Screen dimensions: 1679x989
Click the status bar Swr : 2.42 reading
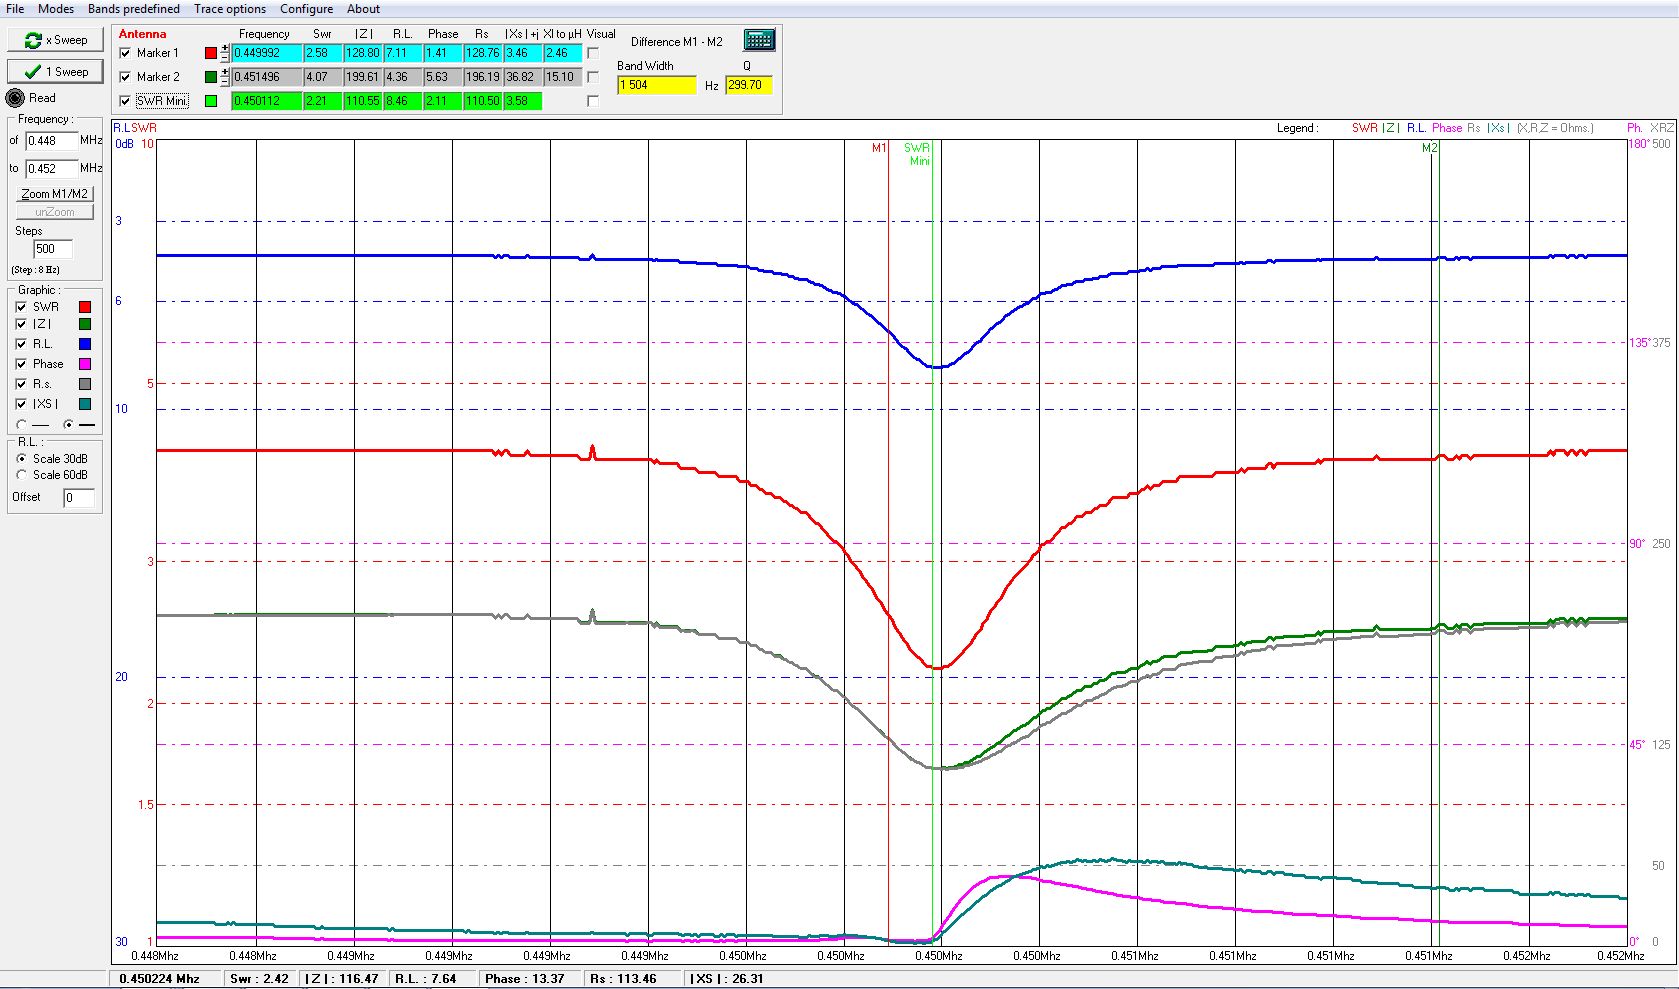[259, 979]
